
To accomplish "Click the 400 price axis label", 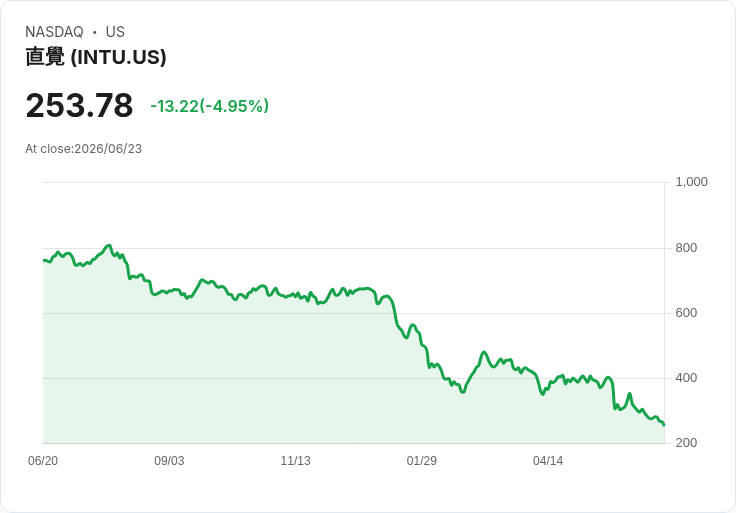I will pyautogui.click(x=686, y=378).
